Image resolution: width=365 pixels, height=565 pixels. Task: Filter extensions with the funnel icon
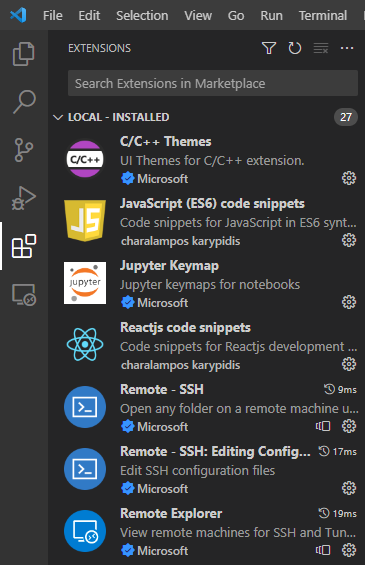(x=269, y=48)
